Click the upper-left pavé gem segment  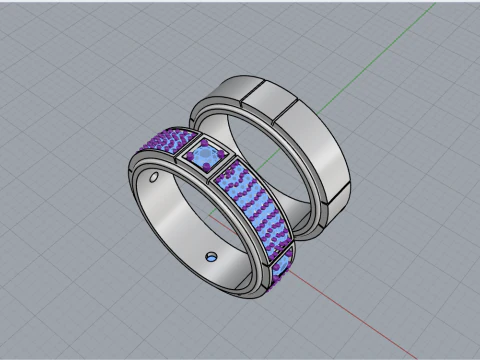[170, 142]
